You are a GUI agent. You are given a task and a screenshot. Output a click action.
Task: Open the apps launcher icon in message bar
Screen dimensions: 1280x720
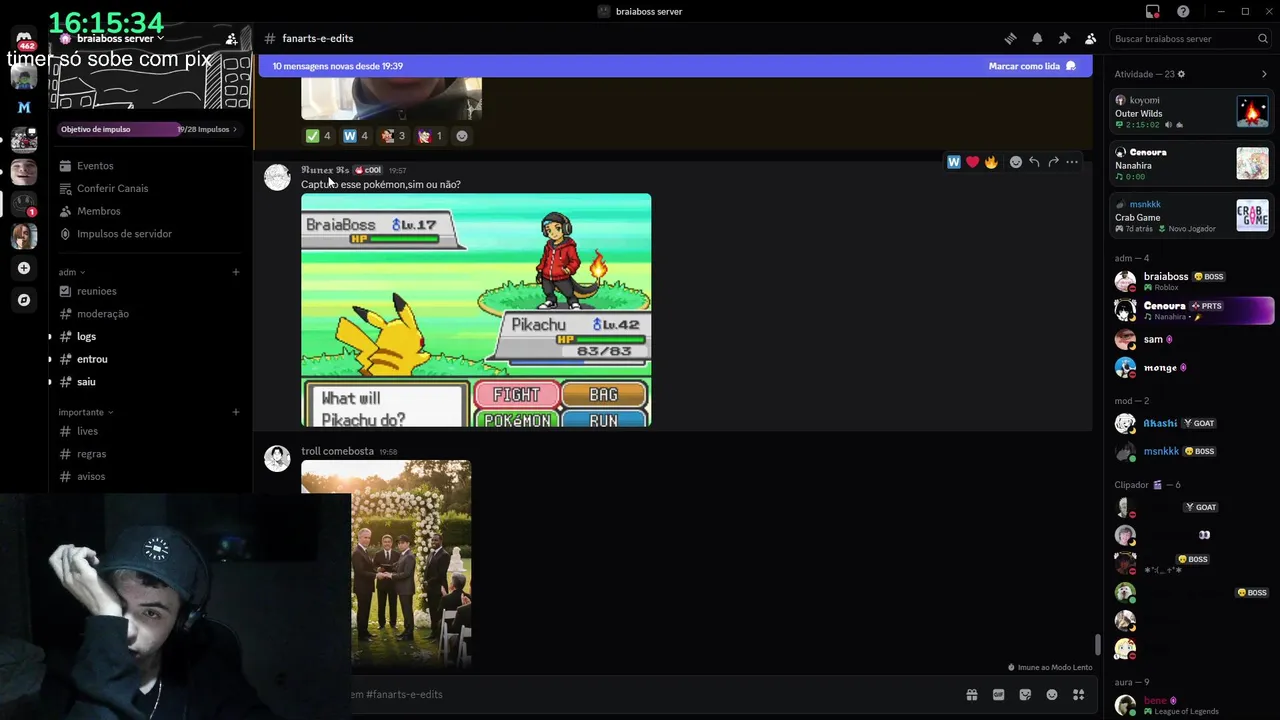1078,695
